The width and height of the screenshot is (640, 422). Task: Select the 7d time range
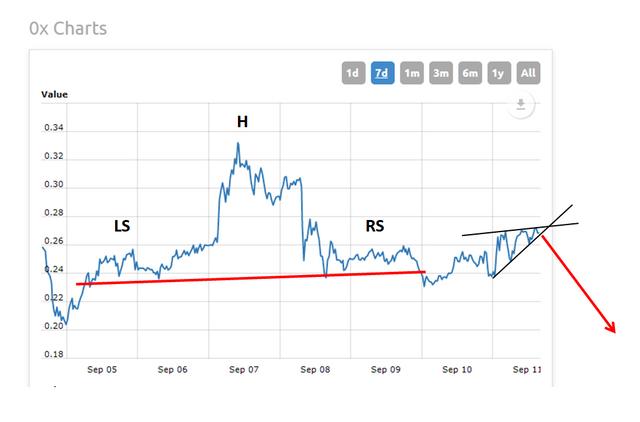tap(382, 73)
